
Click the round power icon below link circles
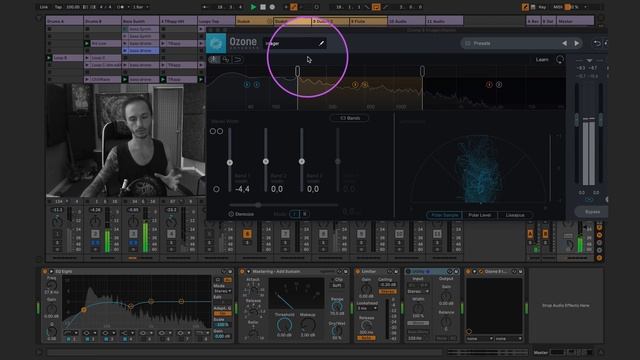click(x=216, y=189)
